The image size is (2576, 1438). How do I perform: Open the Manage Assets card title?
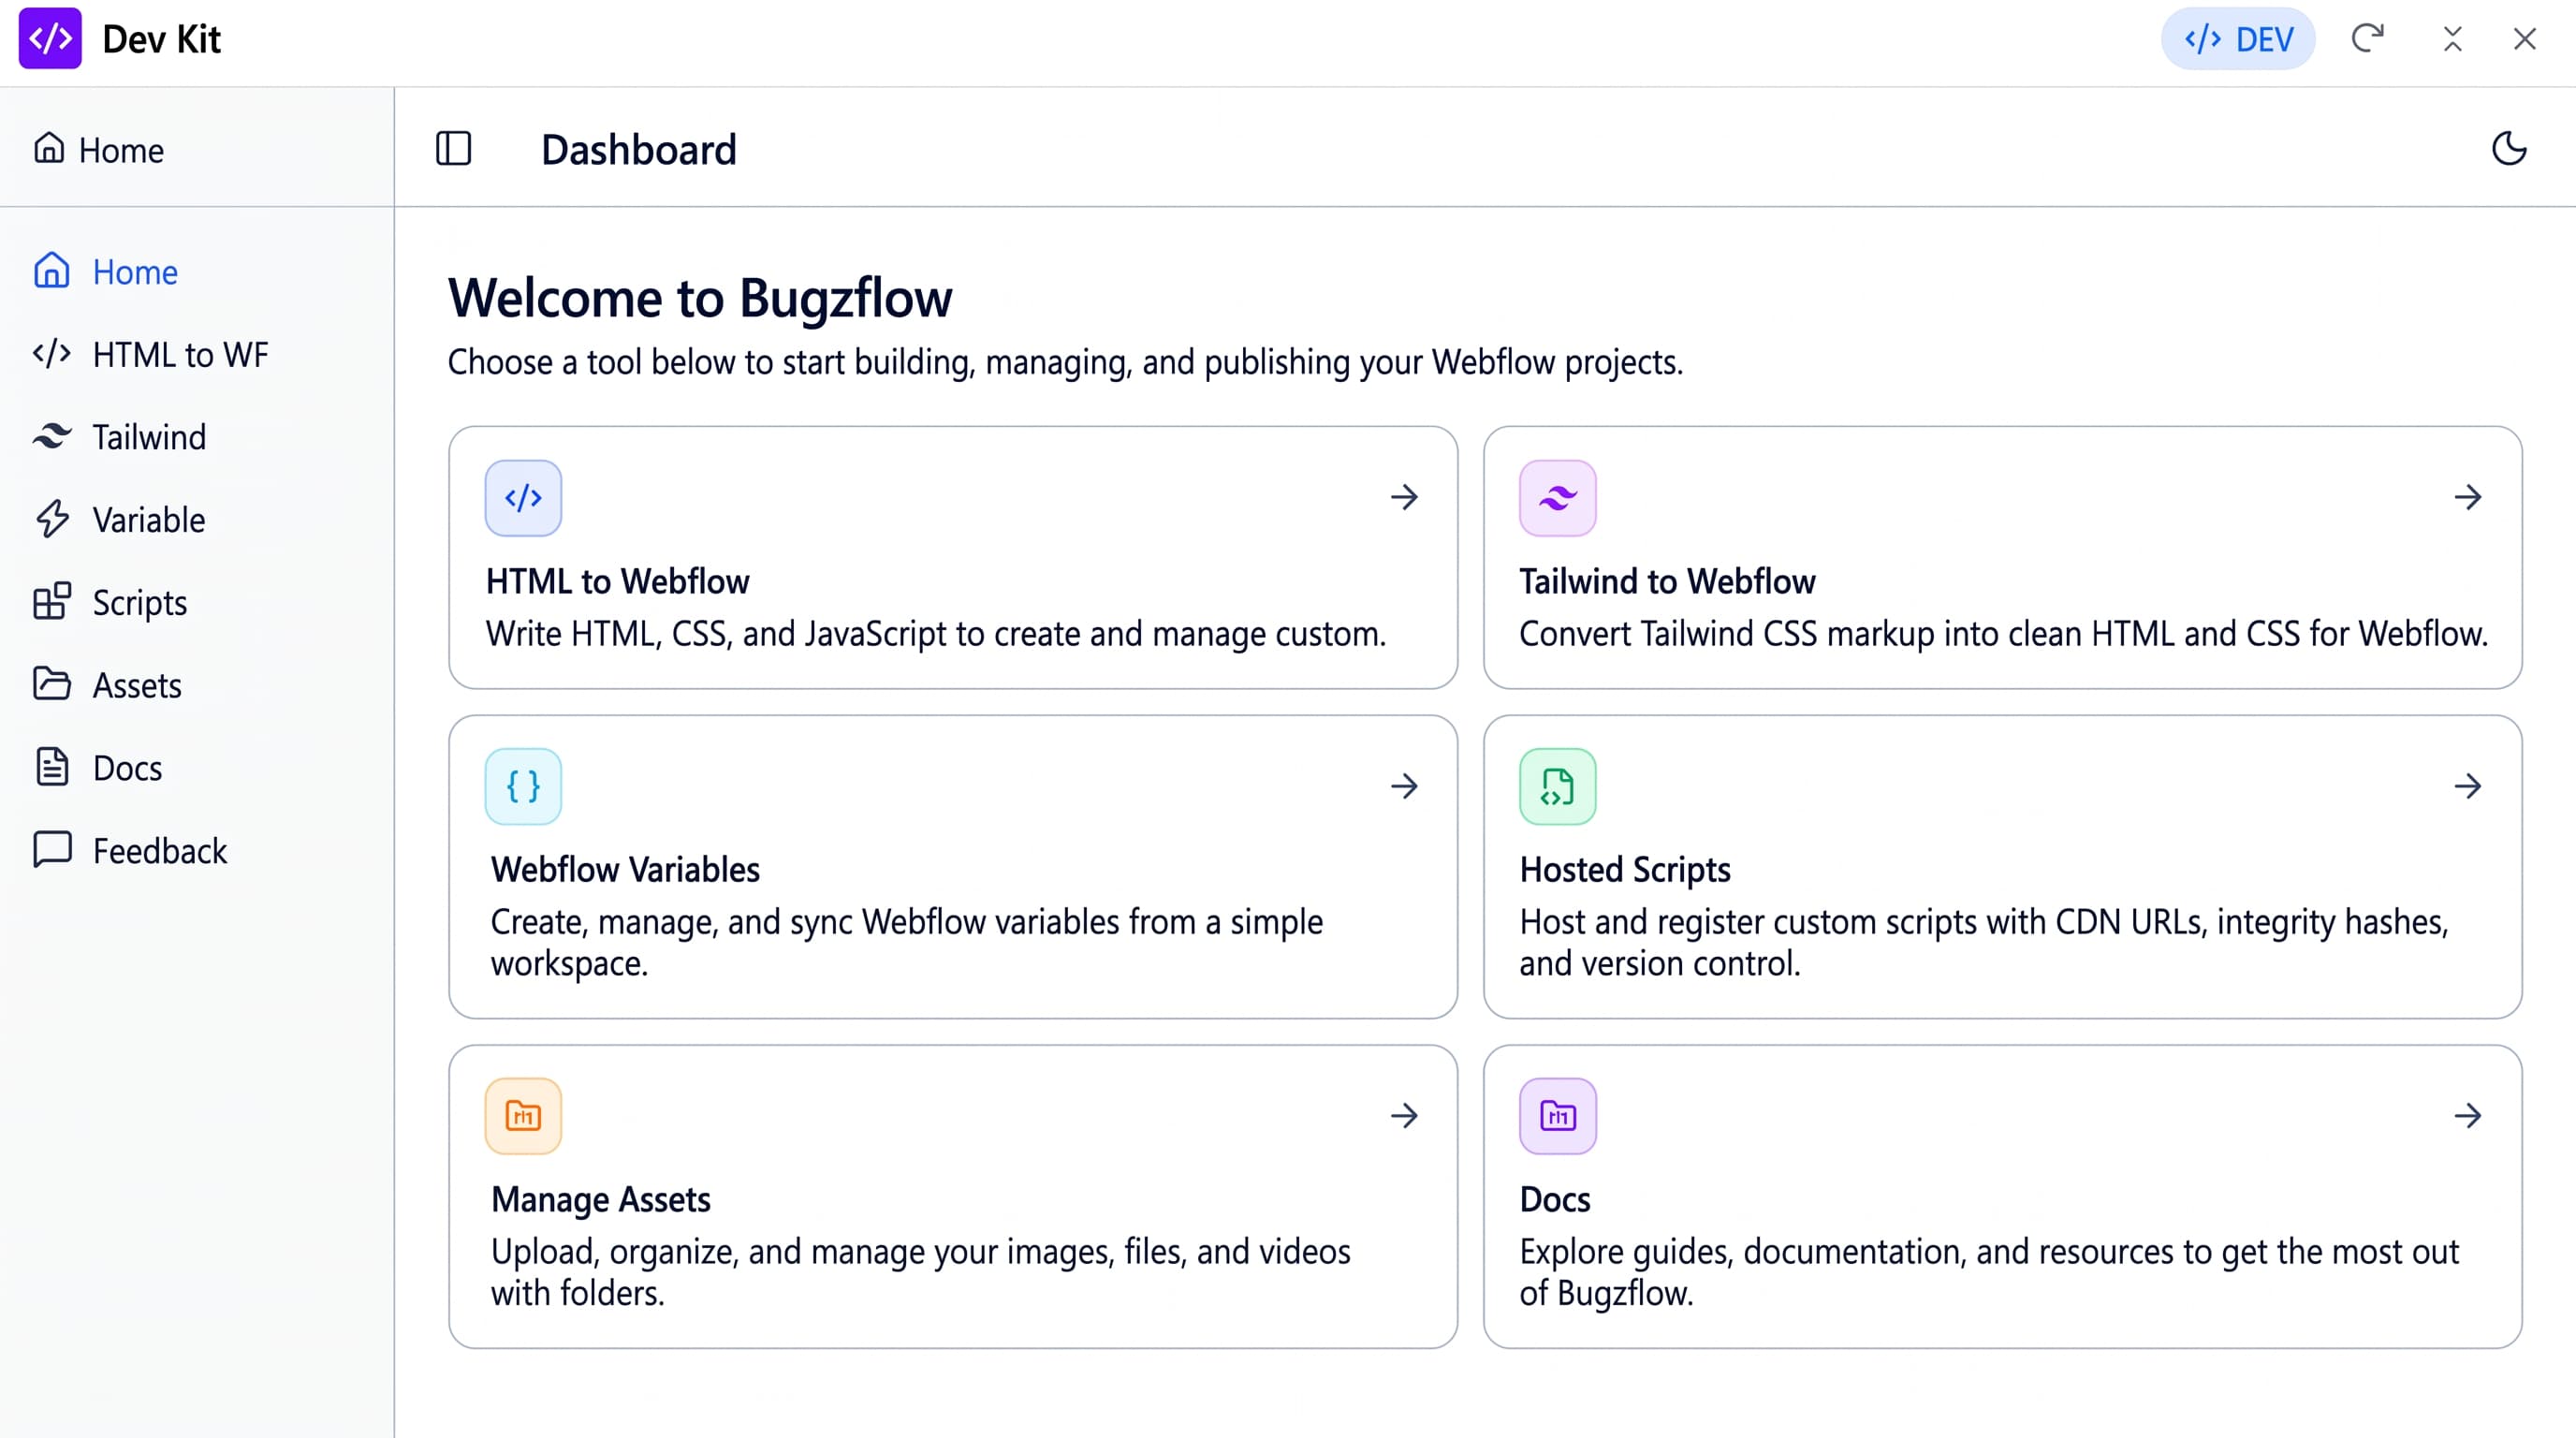(600, 1200)
